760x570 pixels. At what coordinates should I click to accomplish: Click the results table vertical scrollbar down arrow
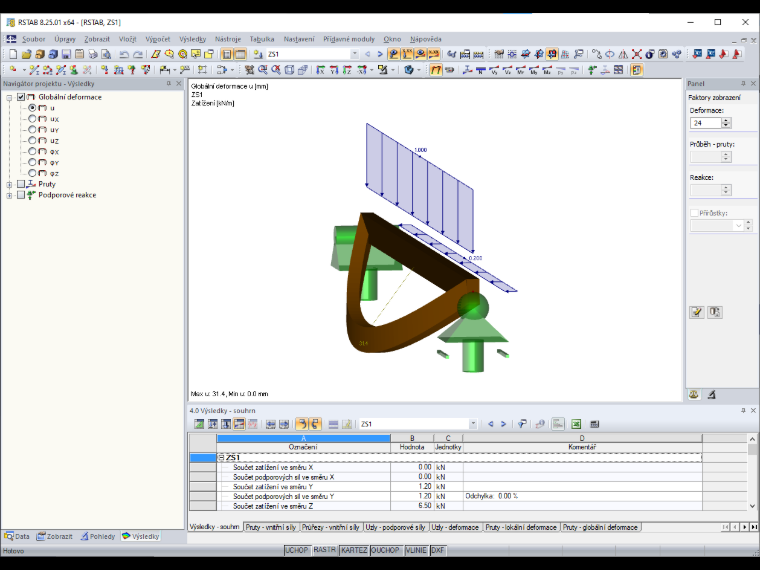click(x=752, y=506)
